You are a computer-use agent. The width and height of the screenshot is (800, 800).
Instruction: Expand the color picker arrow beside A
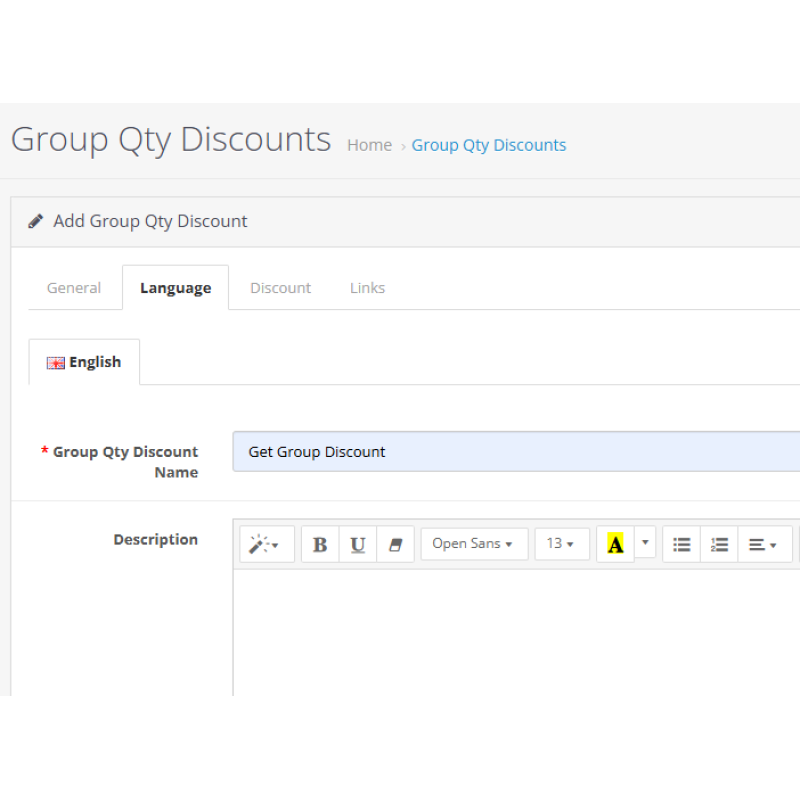point(646,543)
